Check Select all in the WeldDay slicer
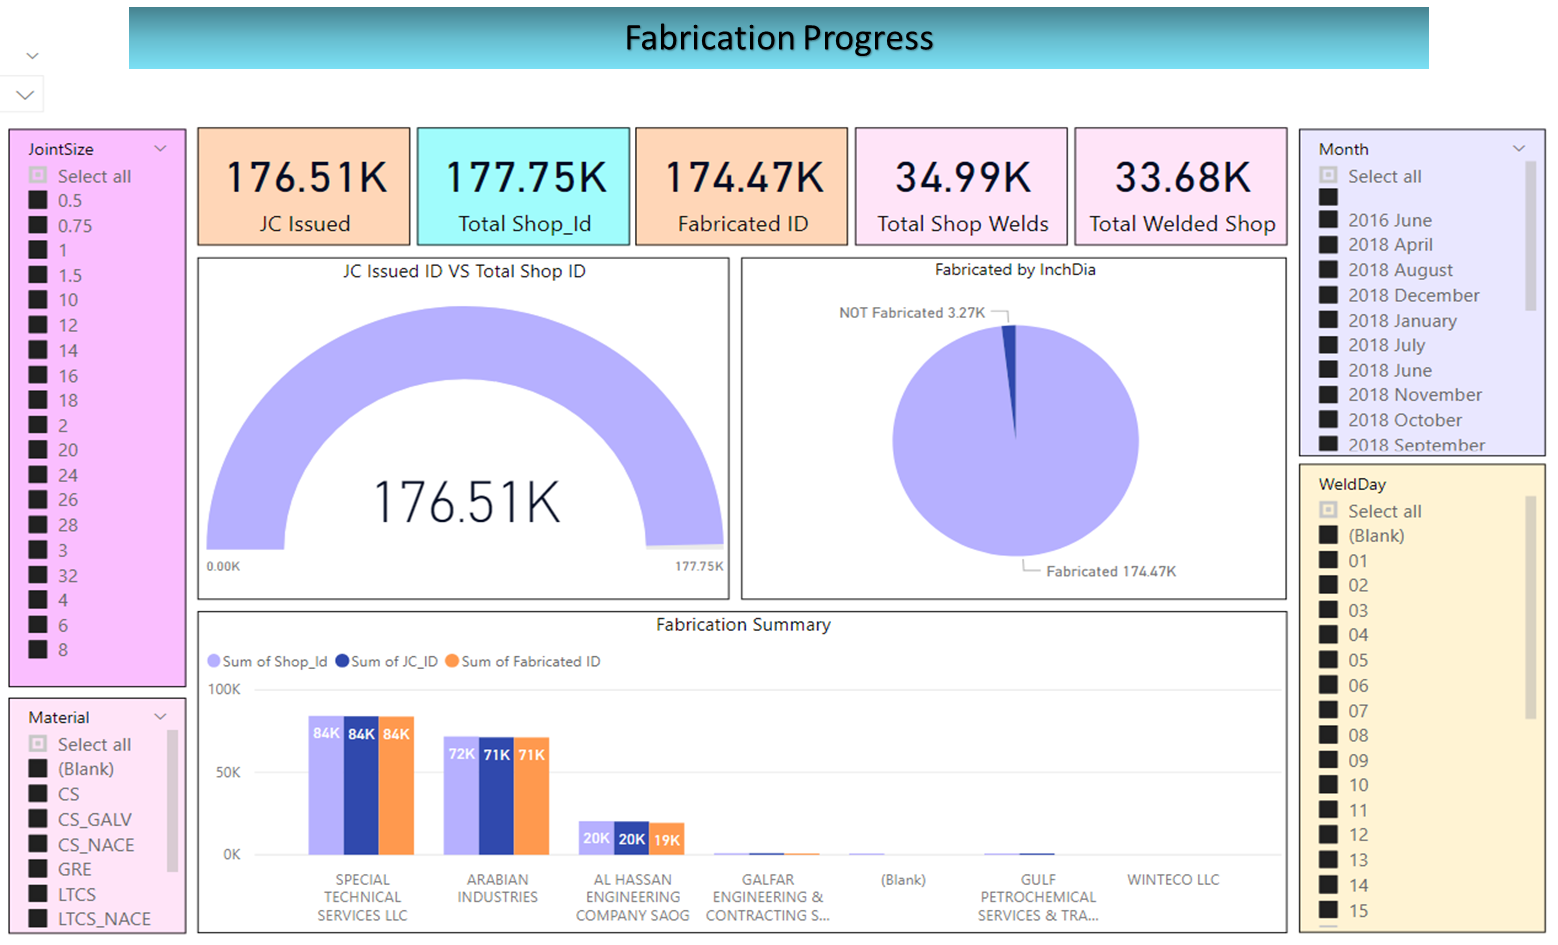Image resolution: width=1558 pixels, height=945 pixels. point(1328,510)
